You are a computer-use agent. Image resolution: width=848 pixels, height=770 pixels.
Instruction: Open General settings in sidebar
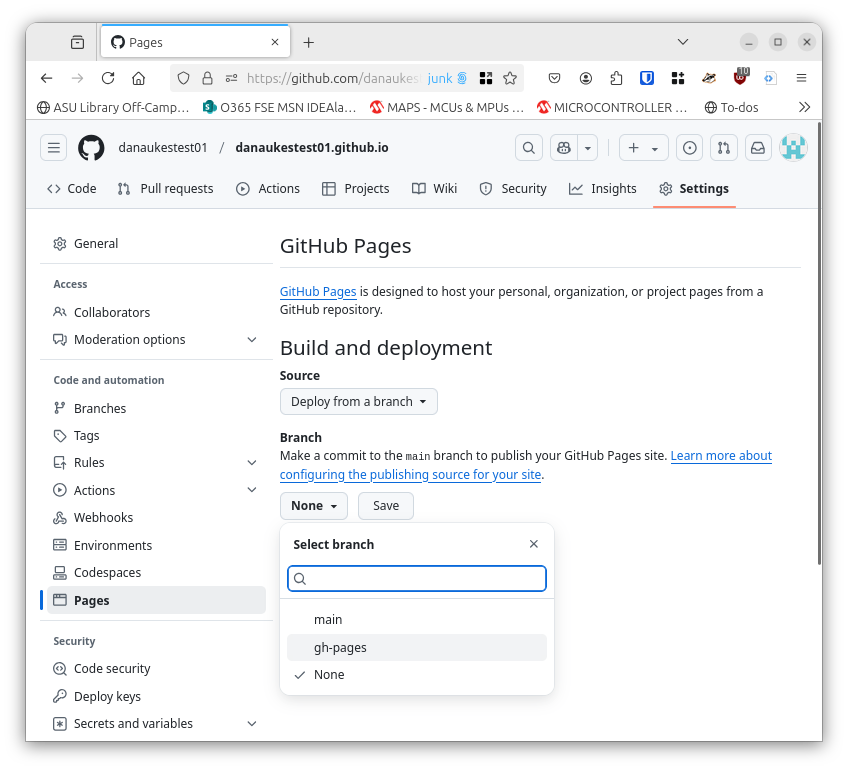[156, 244]
